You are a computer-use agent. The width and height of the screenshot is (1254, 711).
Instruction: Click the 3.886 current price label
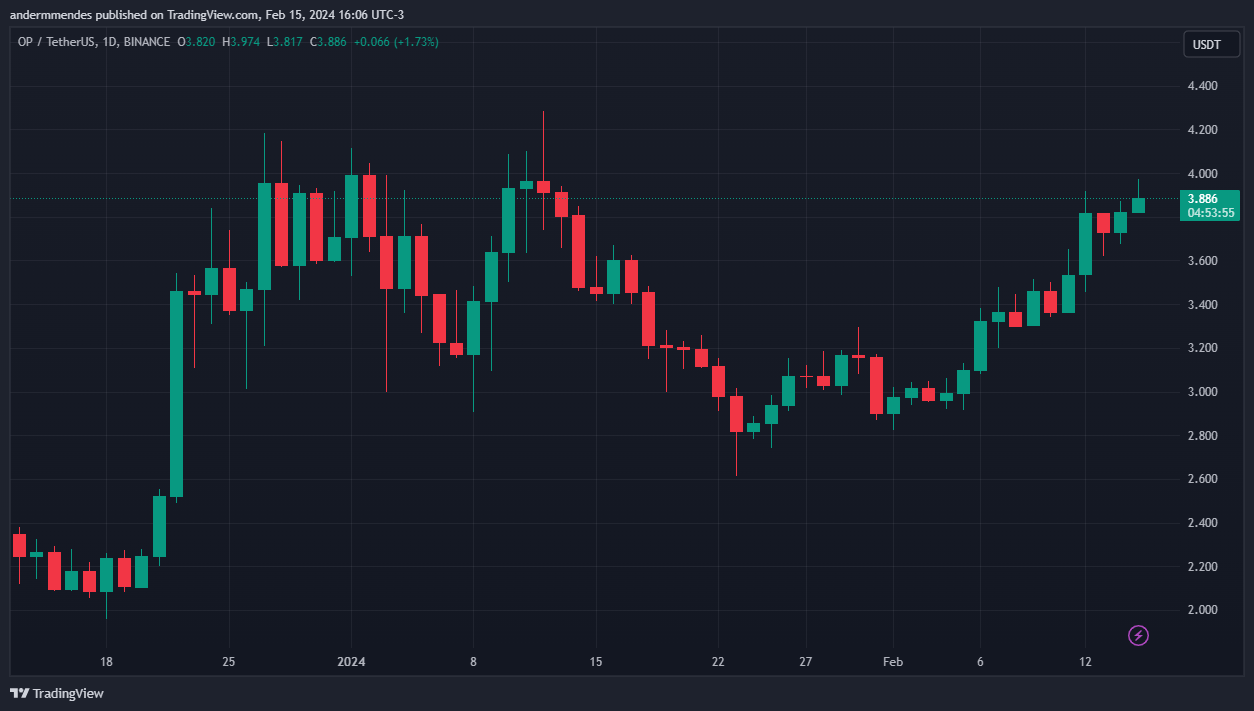click(1202, 198)
